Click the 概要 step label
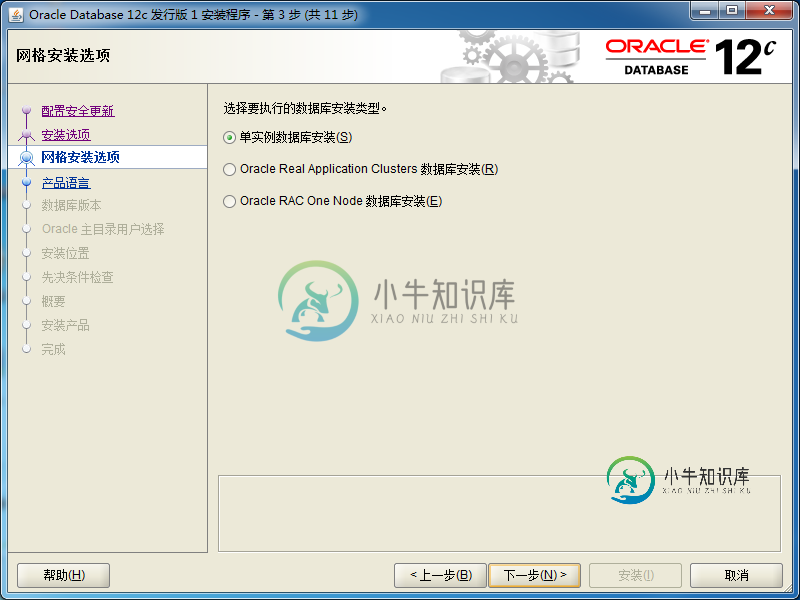Viewport: 800px width, 600px height. pos(53,301)
